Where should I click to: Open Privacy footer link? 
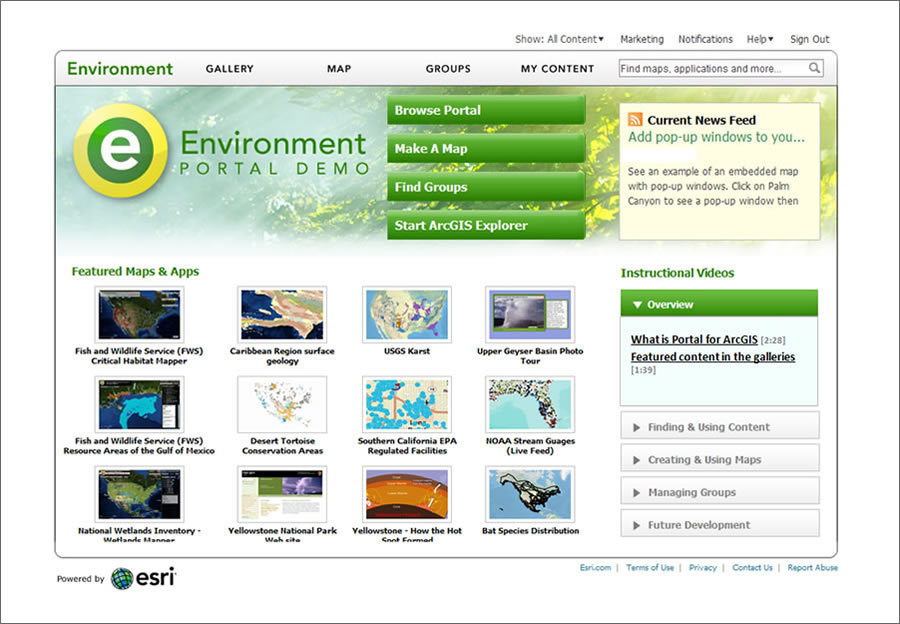(703, 567)
